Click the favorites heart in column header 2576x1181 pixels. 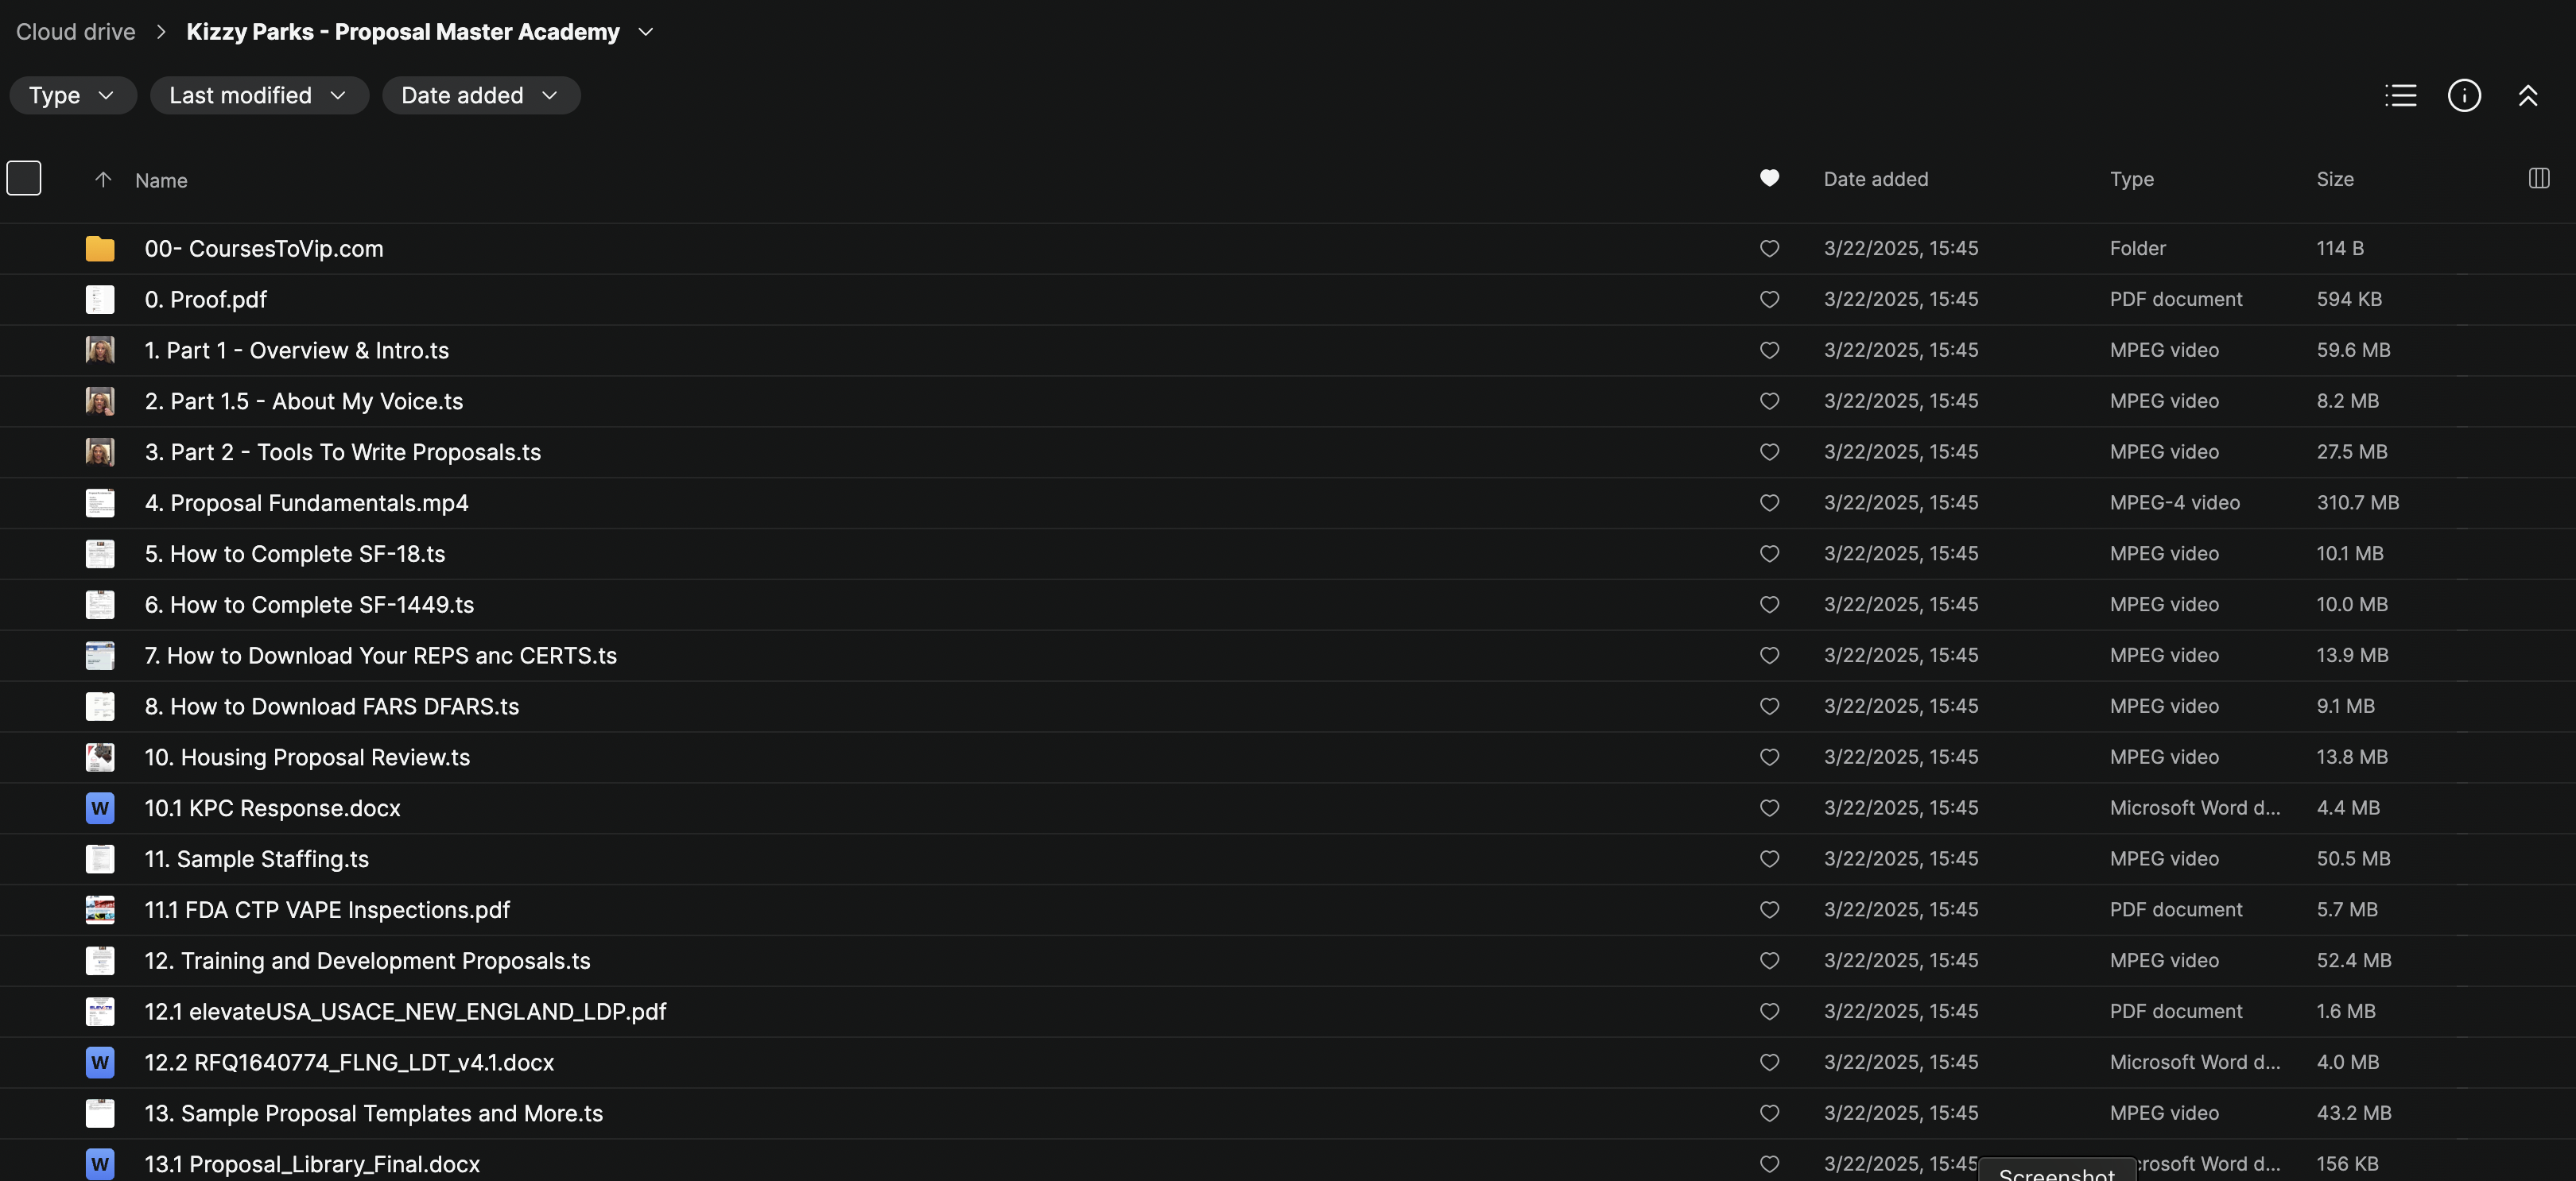[x=1769, y=178]
